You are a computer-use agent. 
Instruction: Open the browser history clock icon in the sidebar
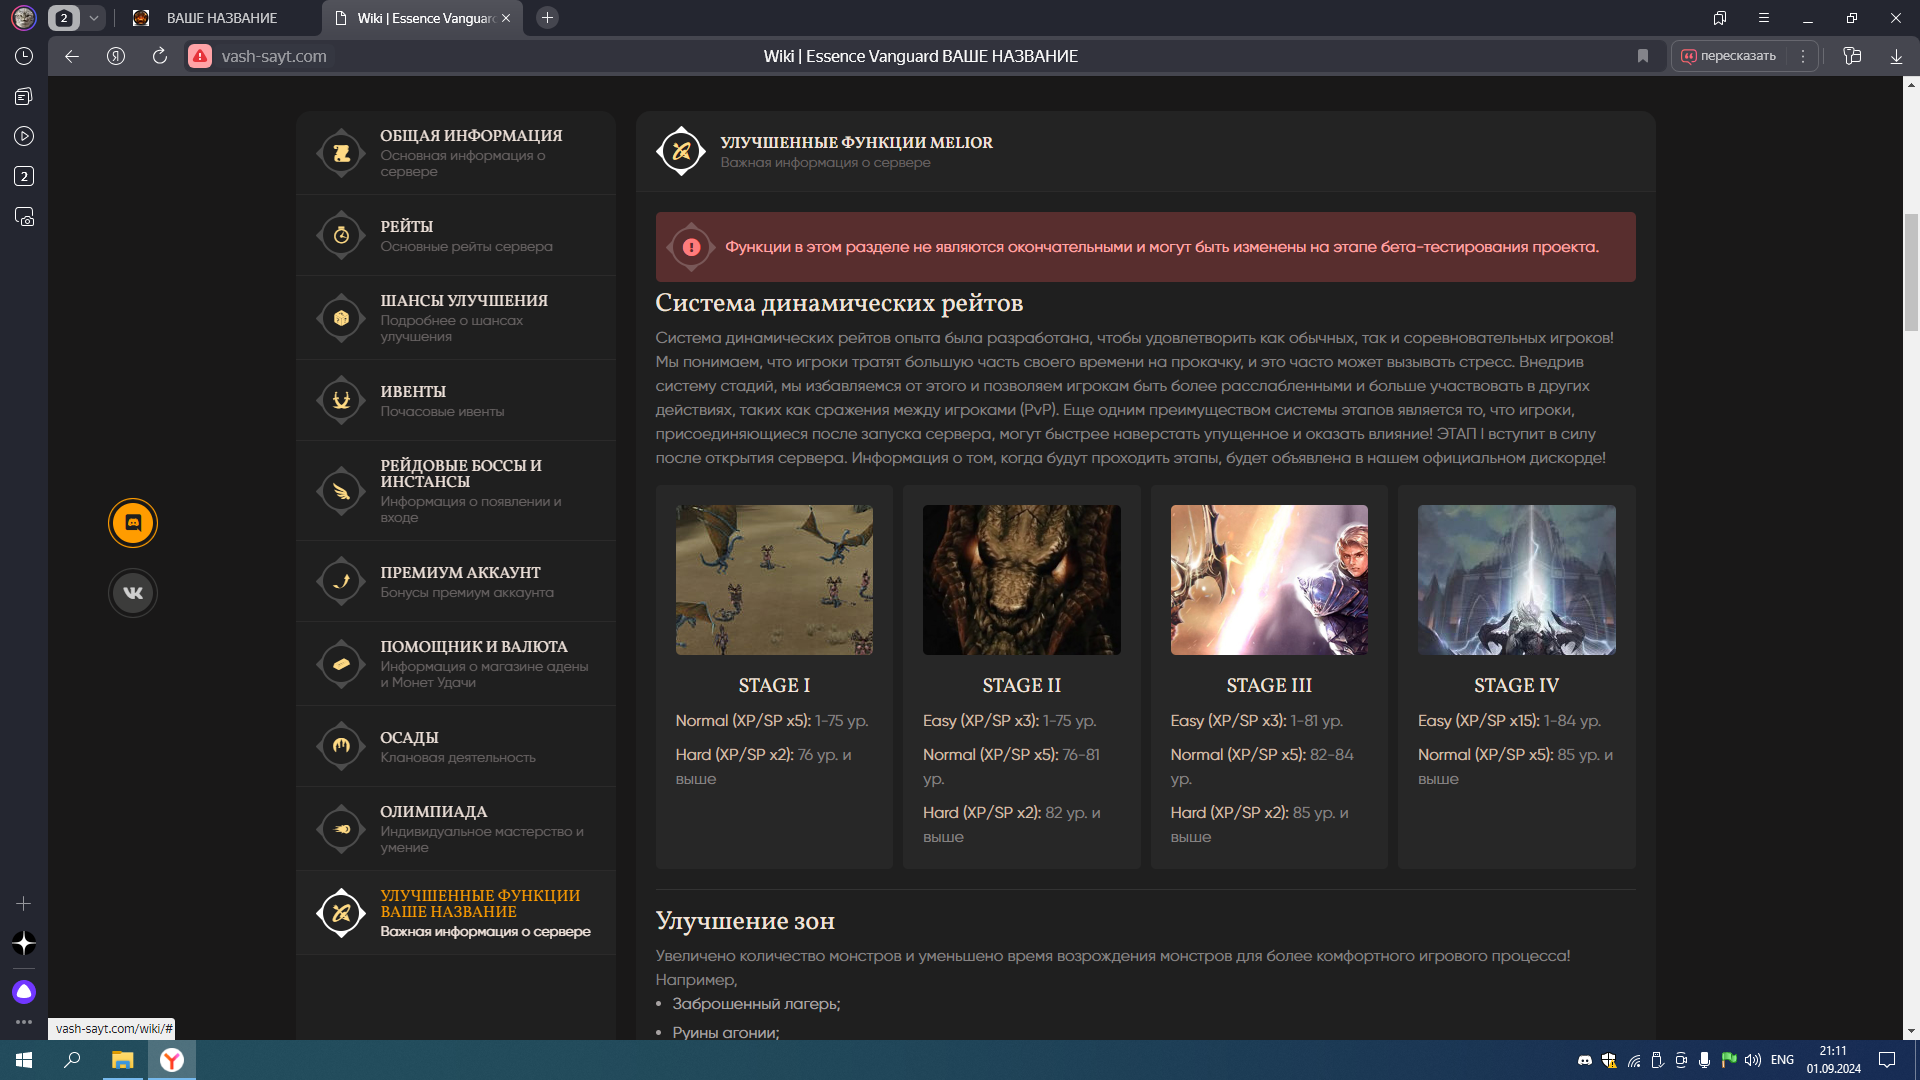pos(24,56)
